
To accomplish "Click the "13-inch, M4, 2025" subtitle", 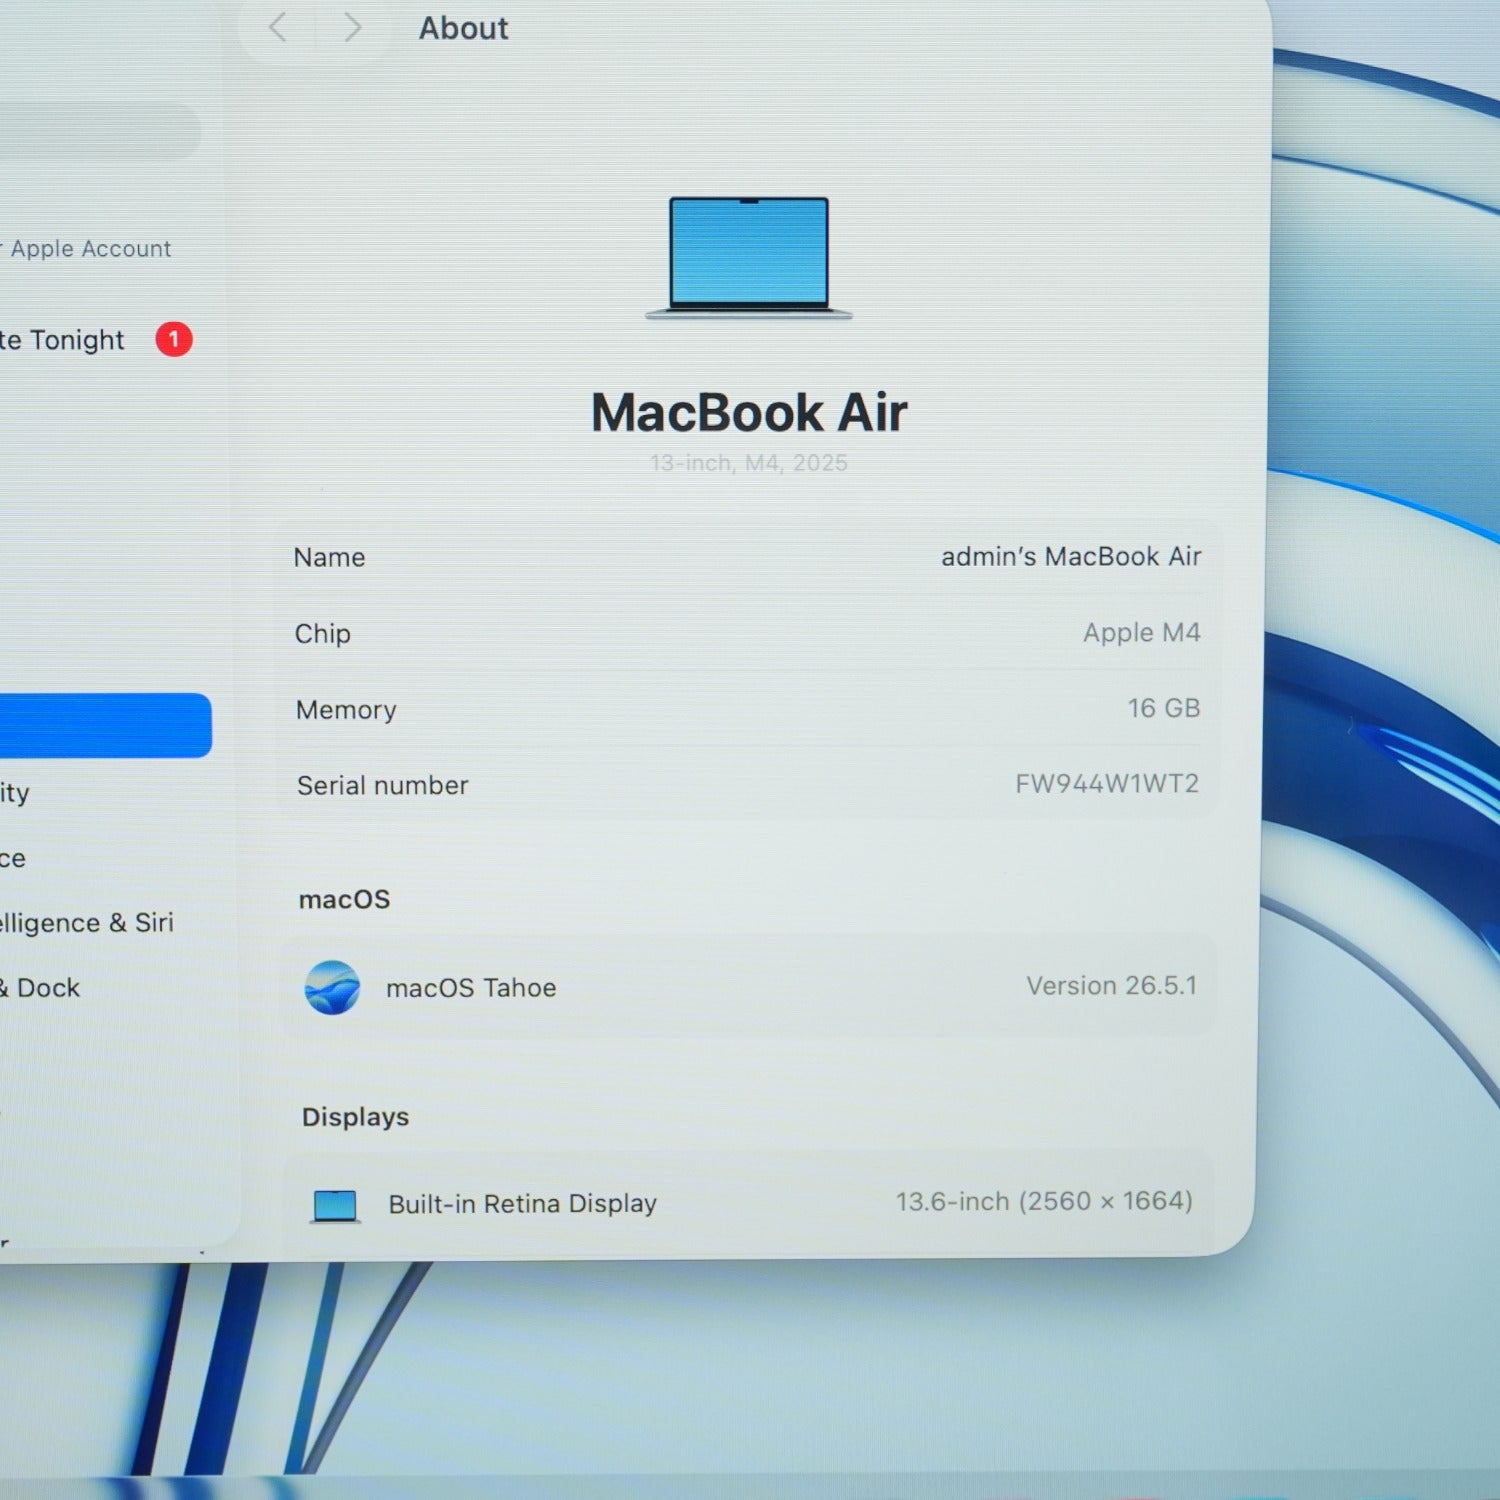I will click(749, 463).
